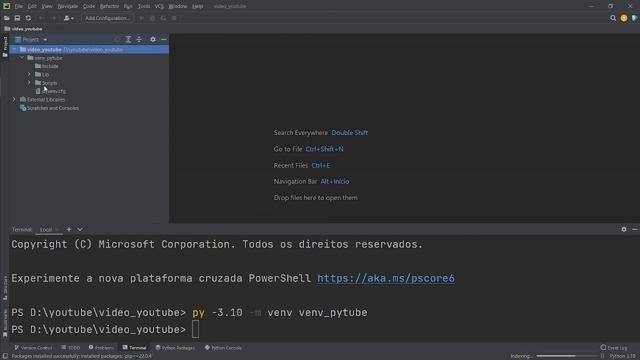Open the https://aka.ms/pscore6 link
The width and height of the screenshot is (640, 360).
pyautogui.click(x=386, y=278)
